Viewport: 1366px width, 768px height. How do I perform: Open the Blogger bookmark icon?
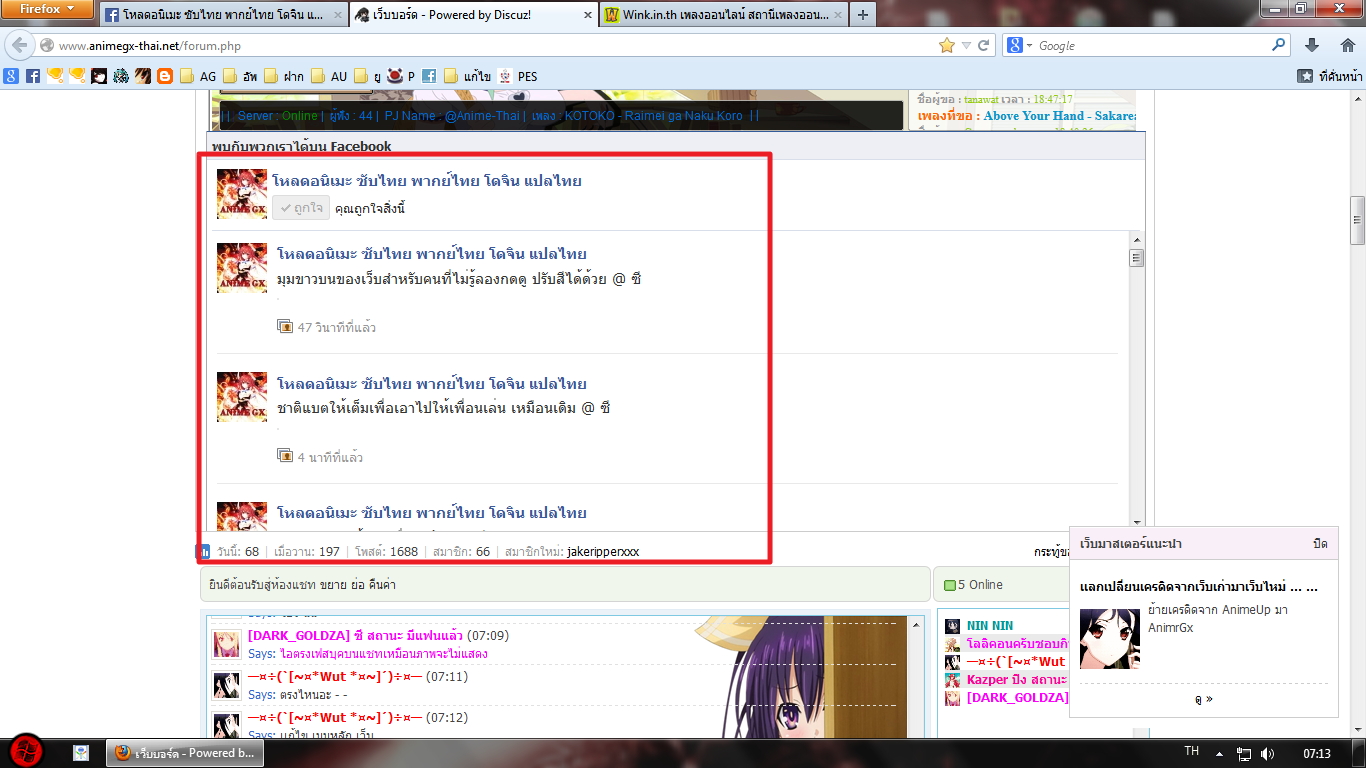coord(165,76)
